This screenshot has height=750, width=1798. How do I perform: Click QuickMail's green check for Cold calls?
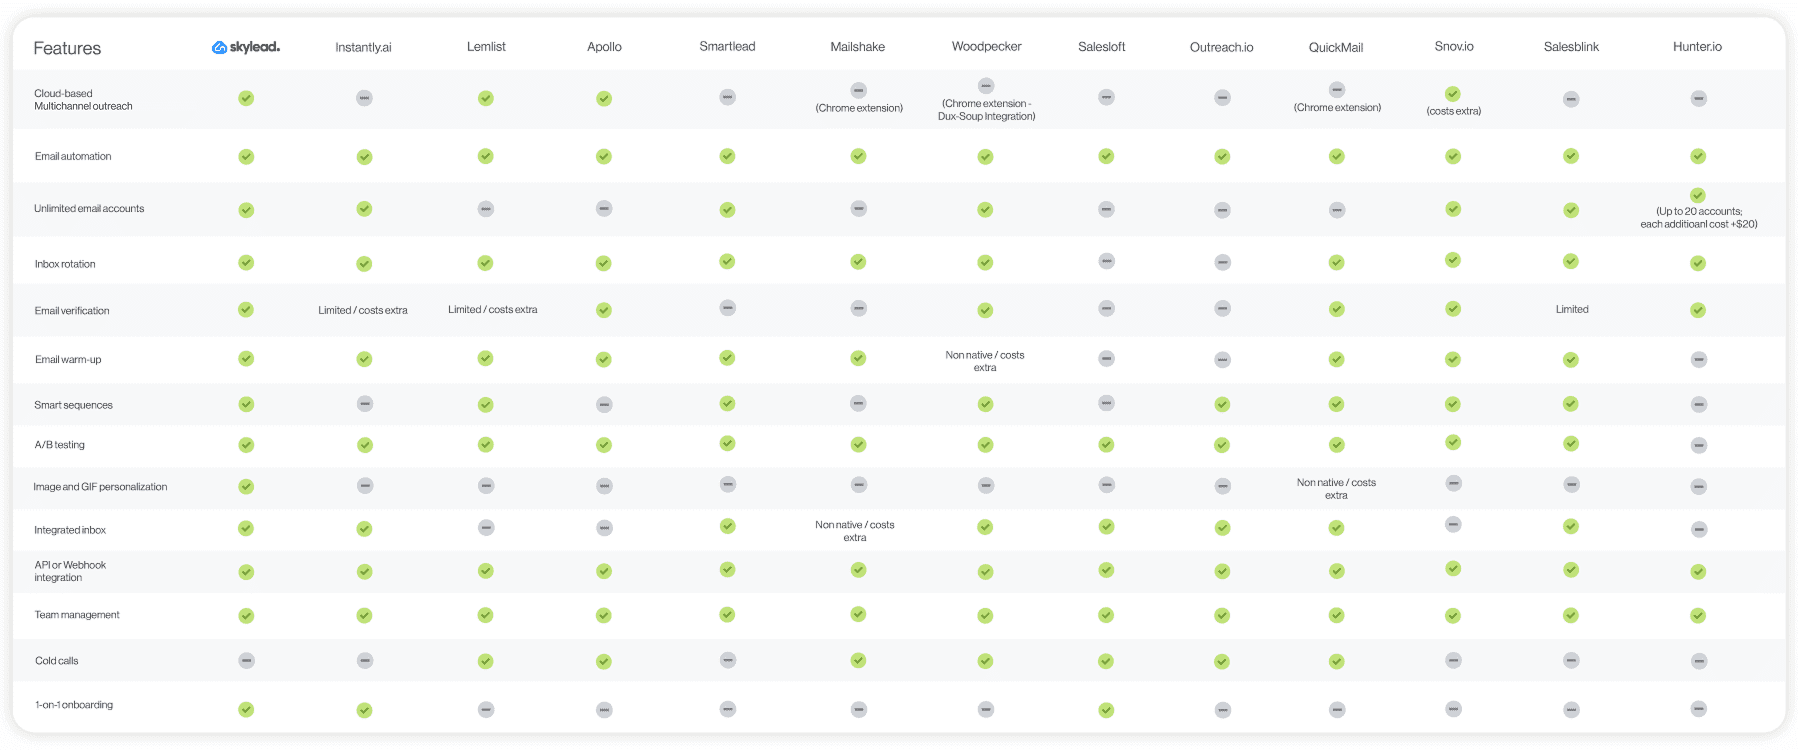(x=1337, y=661)
